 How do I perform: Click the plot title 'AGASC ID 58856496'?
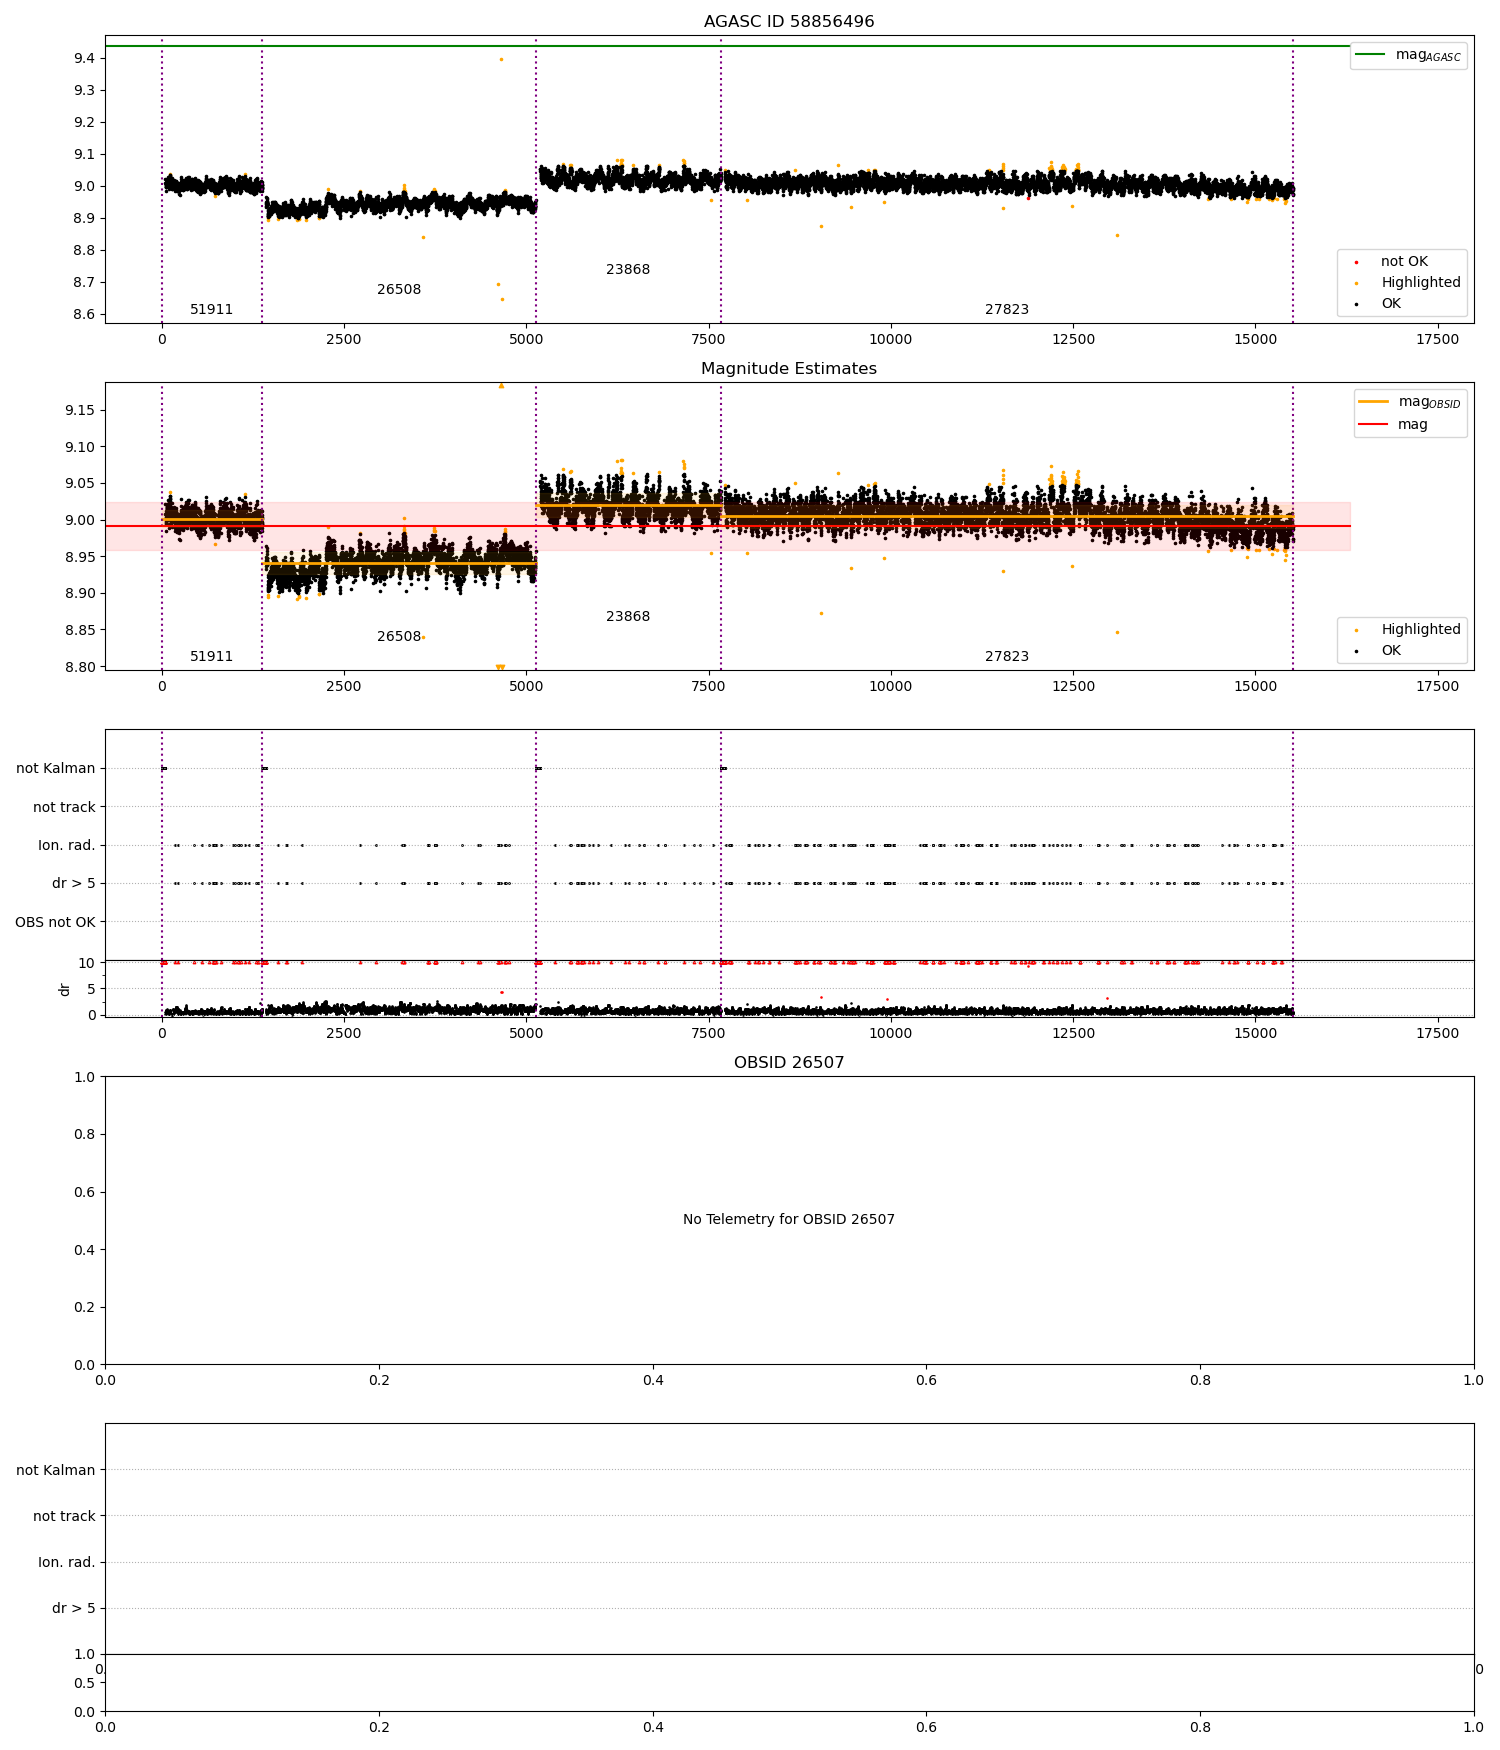(x=789, y=22)
